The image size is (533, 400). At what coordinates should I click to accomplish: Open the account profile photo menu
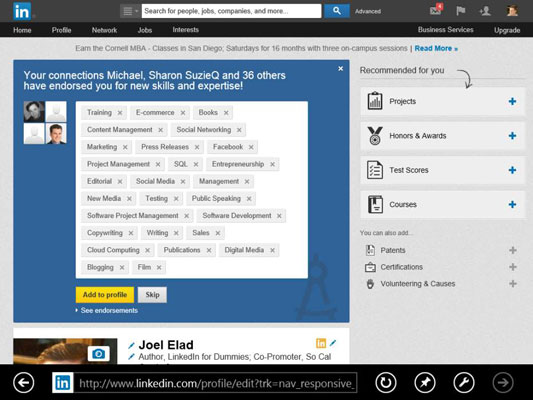(x=512, y=11)
